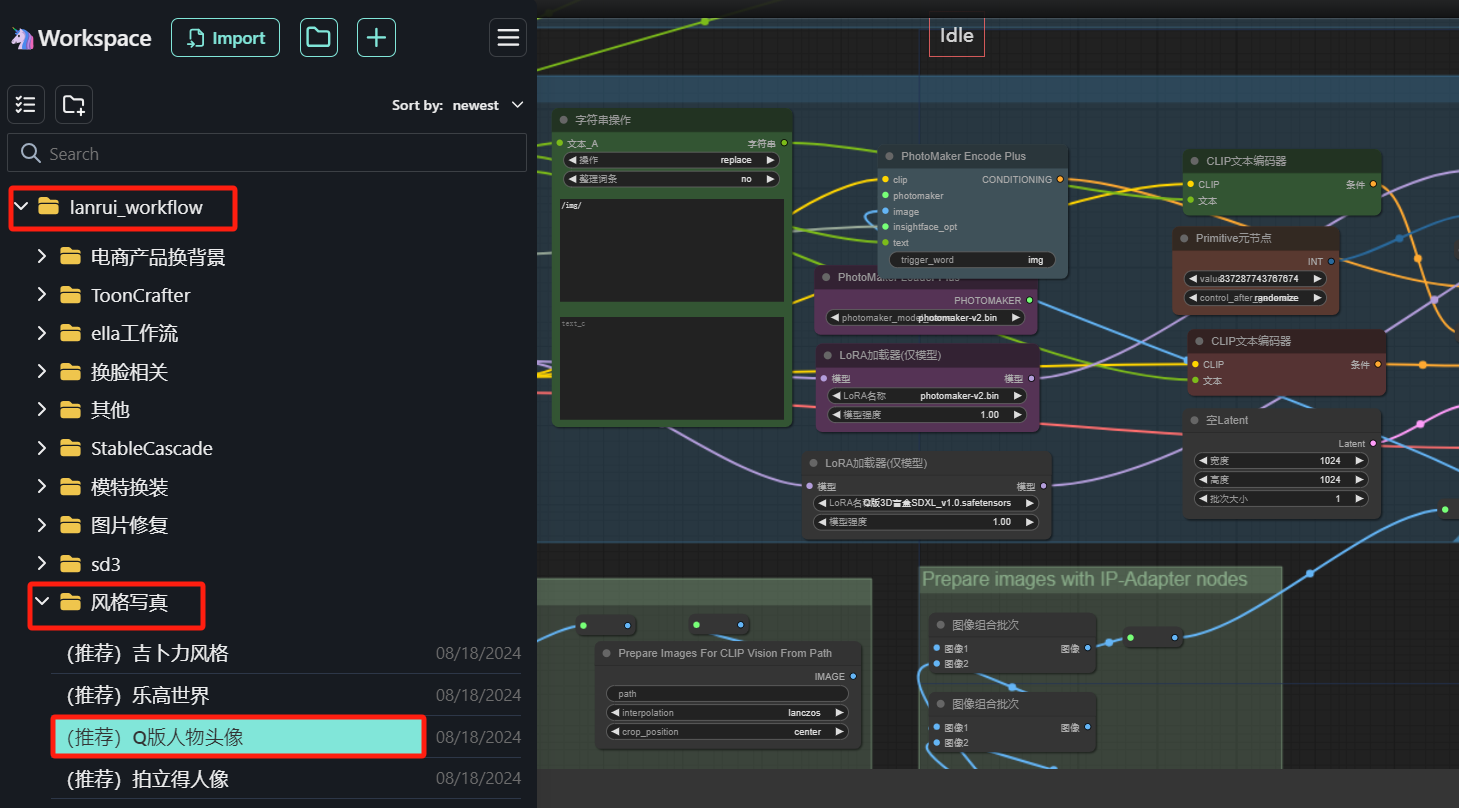Click the INT output socket
1459x808 pixels.
coord(1331,262)
